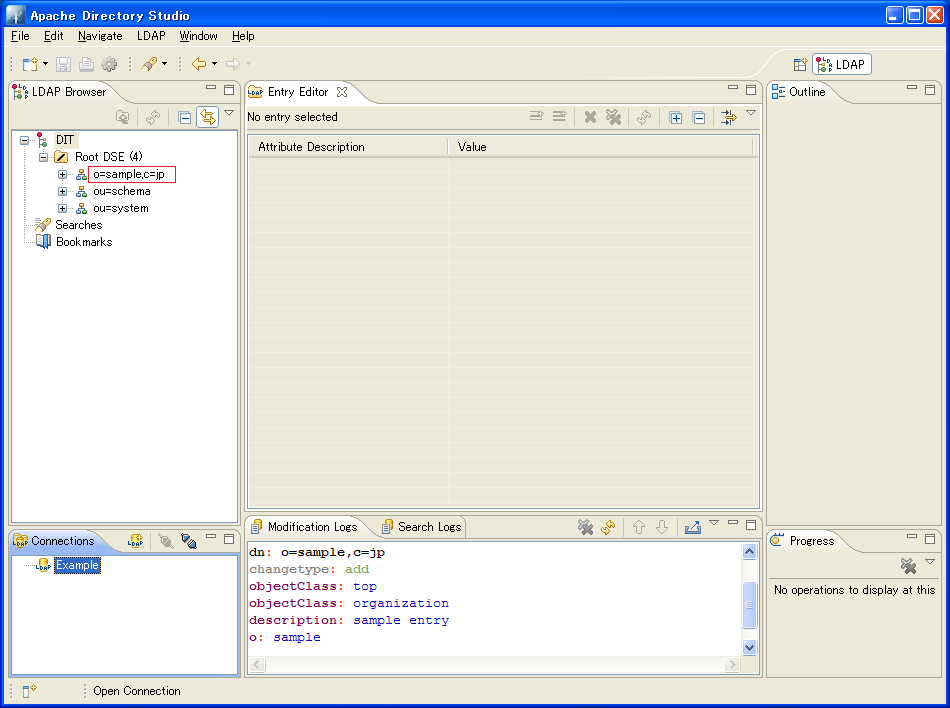
Task: Open the Navigate menu
Action: click(100, 36)
